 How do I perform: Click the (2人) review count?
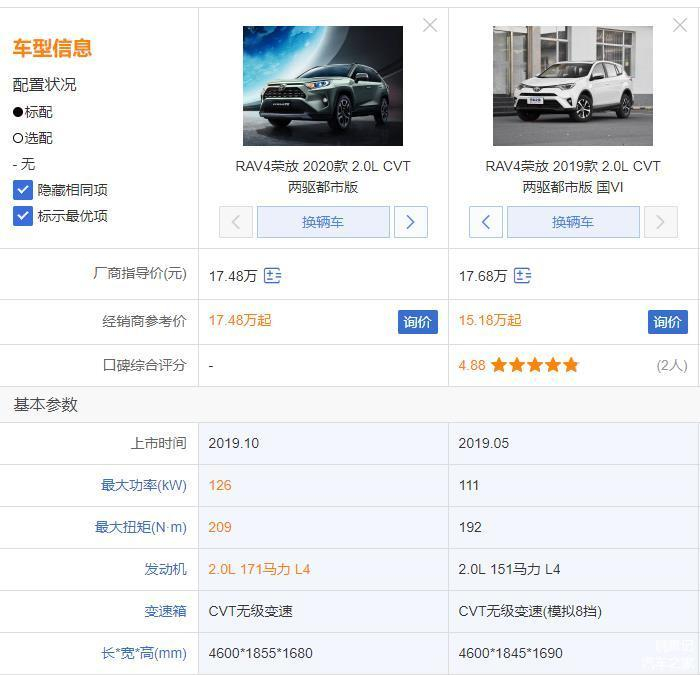672,365
